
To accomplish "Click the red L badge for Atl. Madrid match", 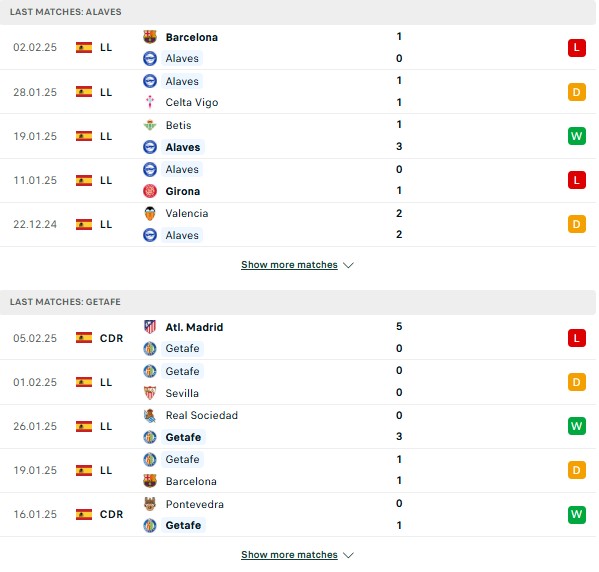I will [576, 338].
